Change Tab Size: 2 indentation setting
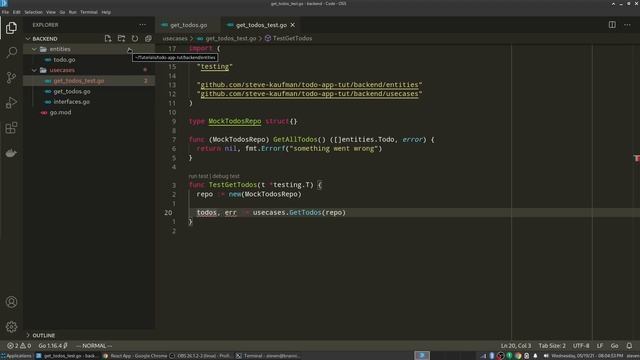The image size is (640, 360). [552, 346]
